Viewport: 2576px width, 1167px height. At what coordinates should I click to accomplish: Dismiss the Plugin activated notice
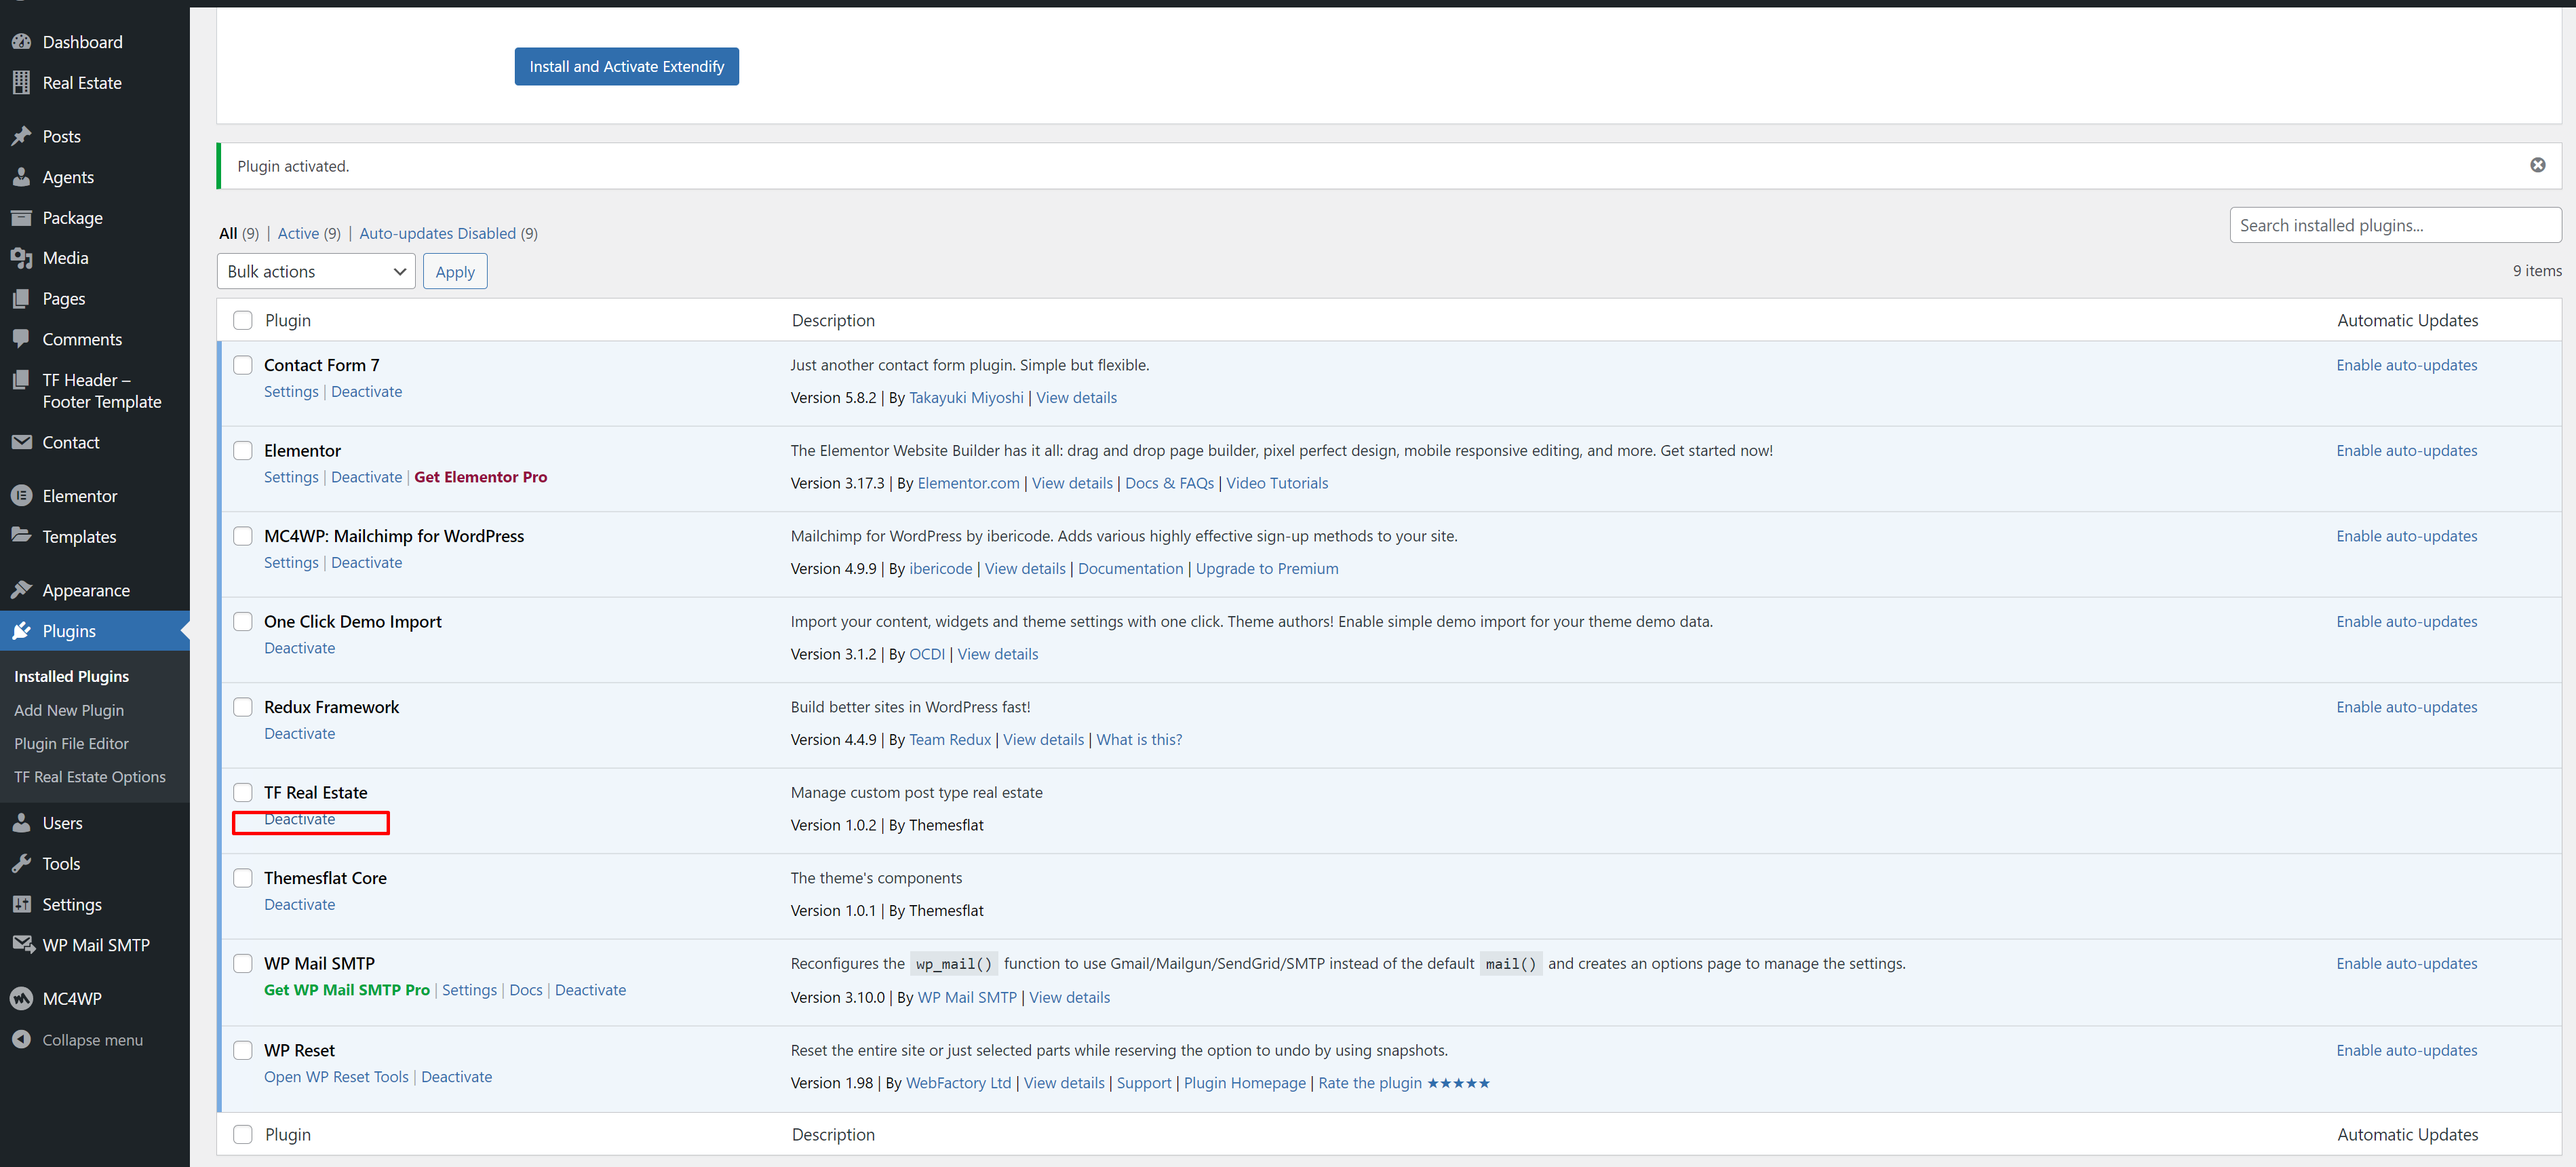click(x=2537, y=165)
